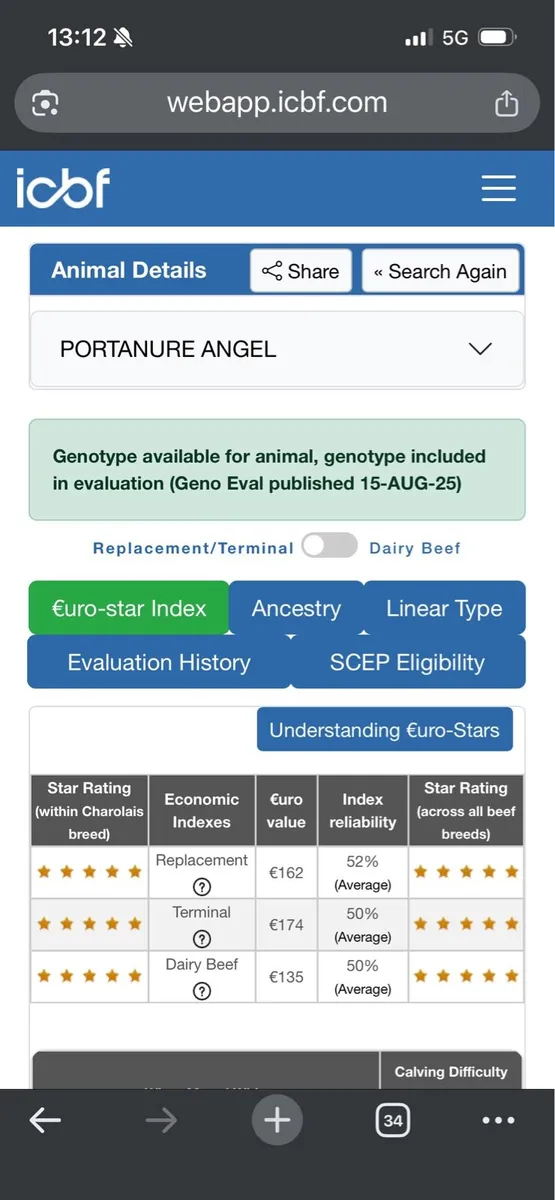Tap the browser share icon in address bar
555x1200 pixels.
(506, 102)
